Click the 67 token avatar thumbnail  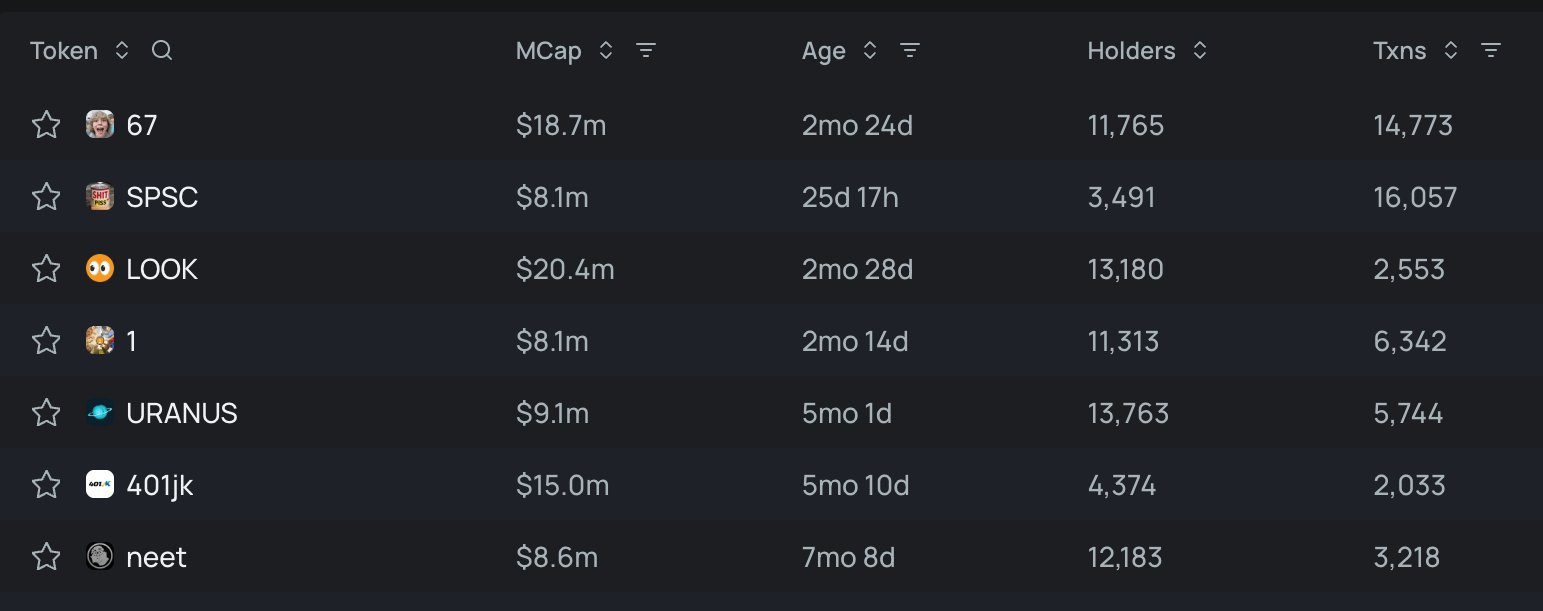click(x=100, y=125)
